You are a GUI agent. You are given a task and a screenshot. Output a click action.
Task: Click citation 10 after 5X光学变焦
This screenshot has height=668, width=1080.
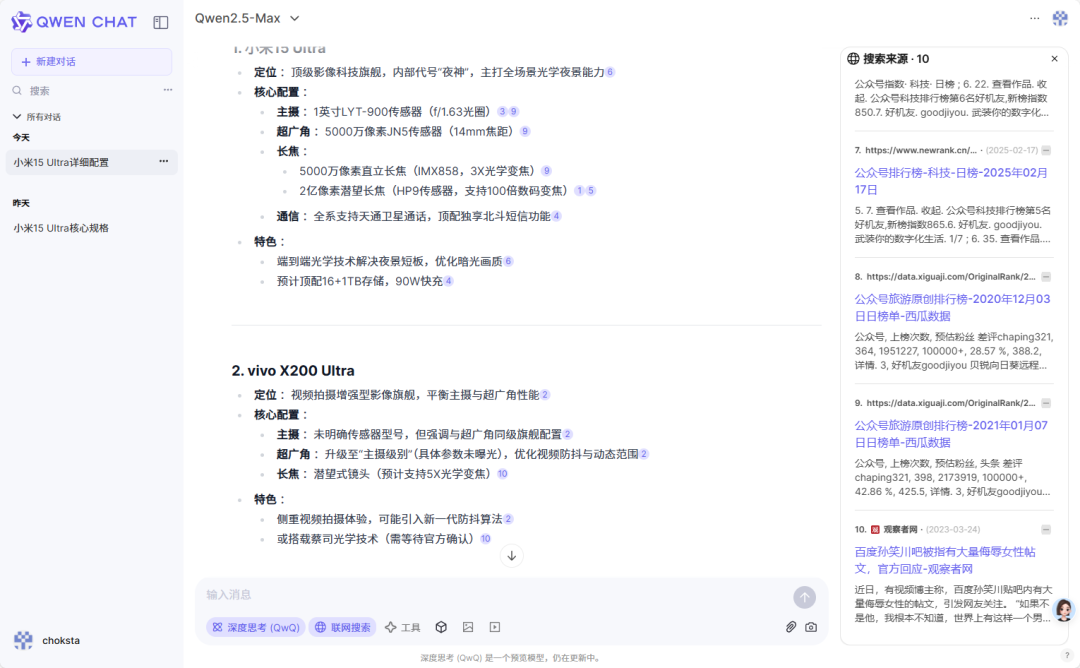(502, 474)
